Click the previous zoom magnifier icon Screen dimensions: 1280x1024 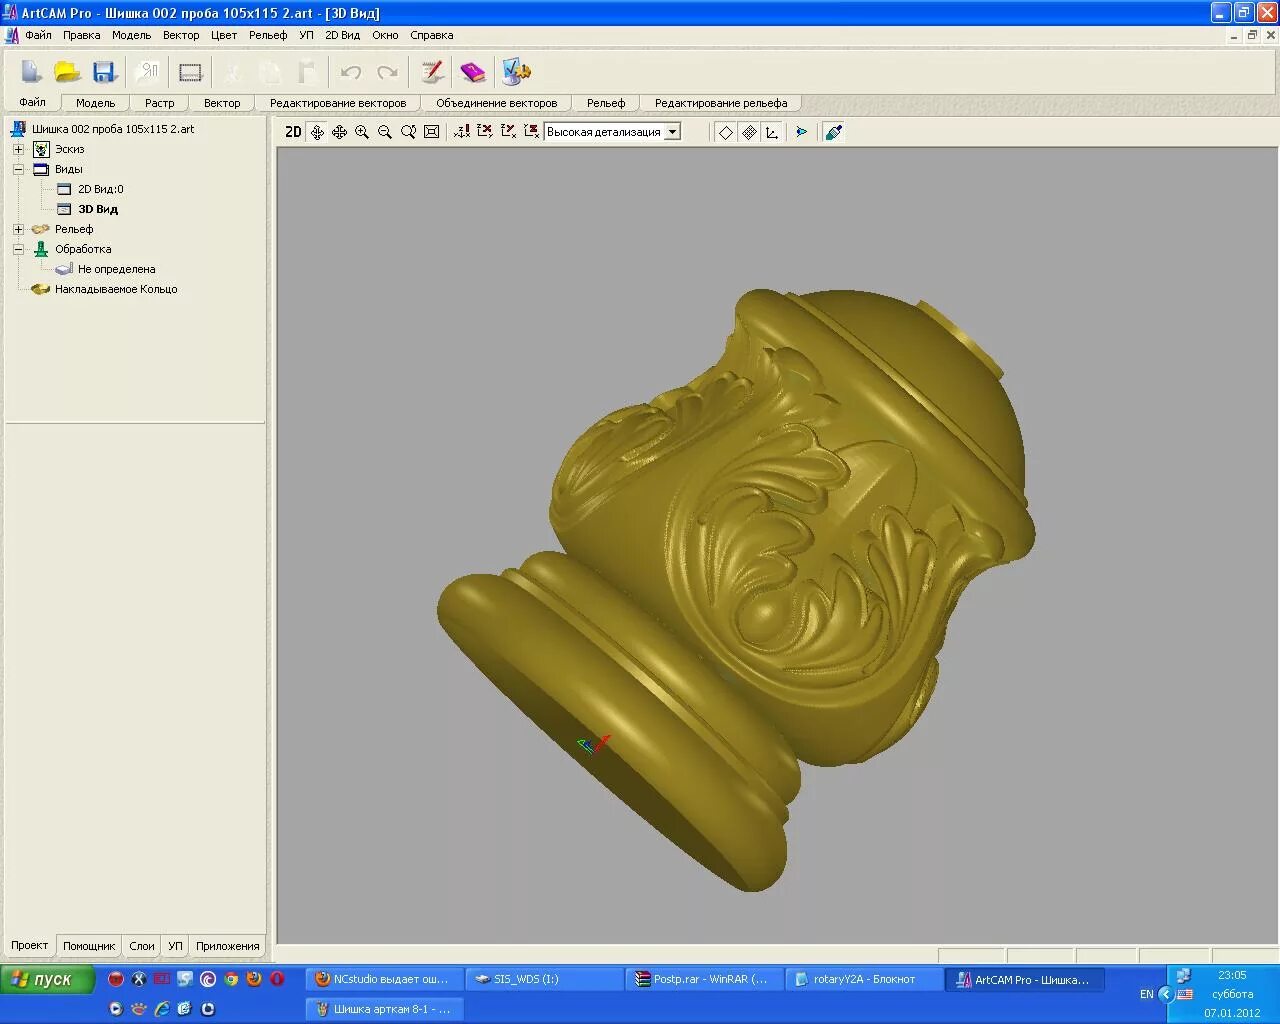pos(408,132)
